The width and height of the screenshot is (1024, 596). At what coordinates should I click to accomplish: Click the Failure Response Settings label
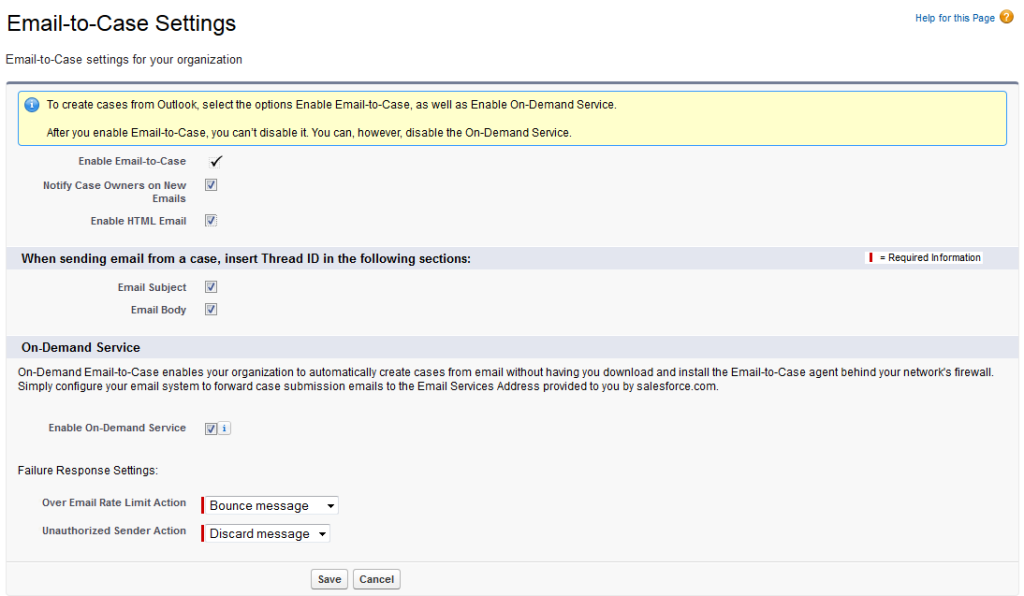pos(88,470)
